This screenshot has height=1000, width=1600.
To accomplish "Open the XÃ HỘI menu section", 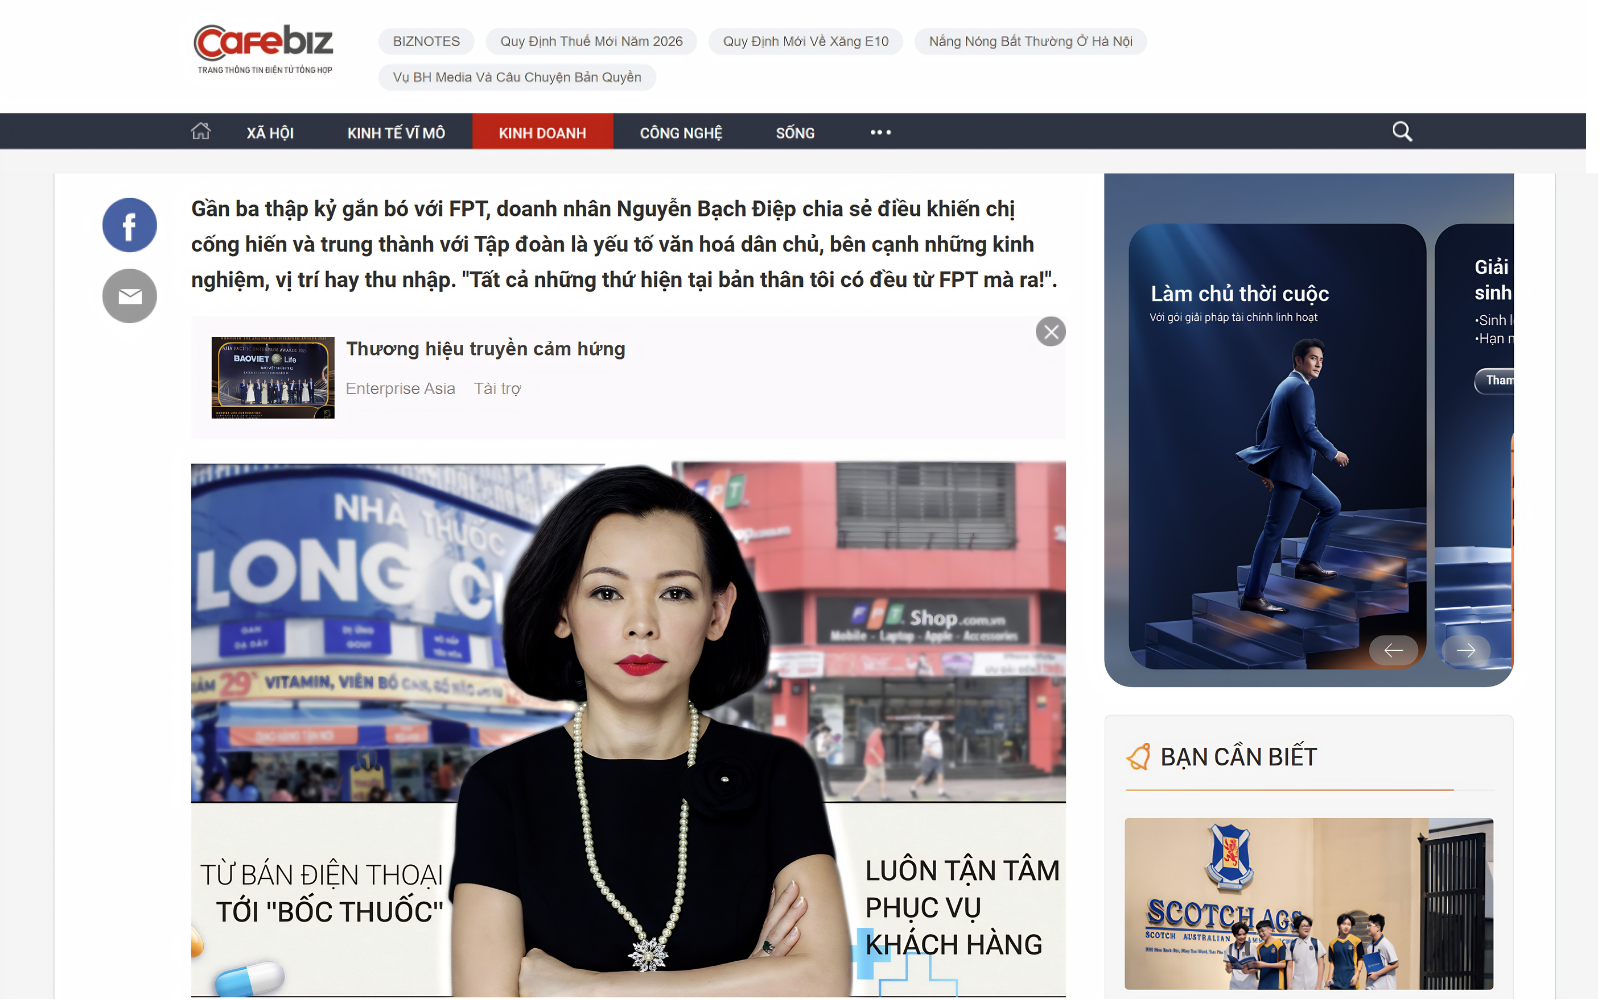I will point(270,132).
